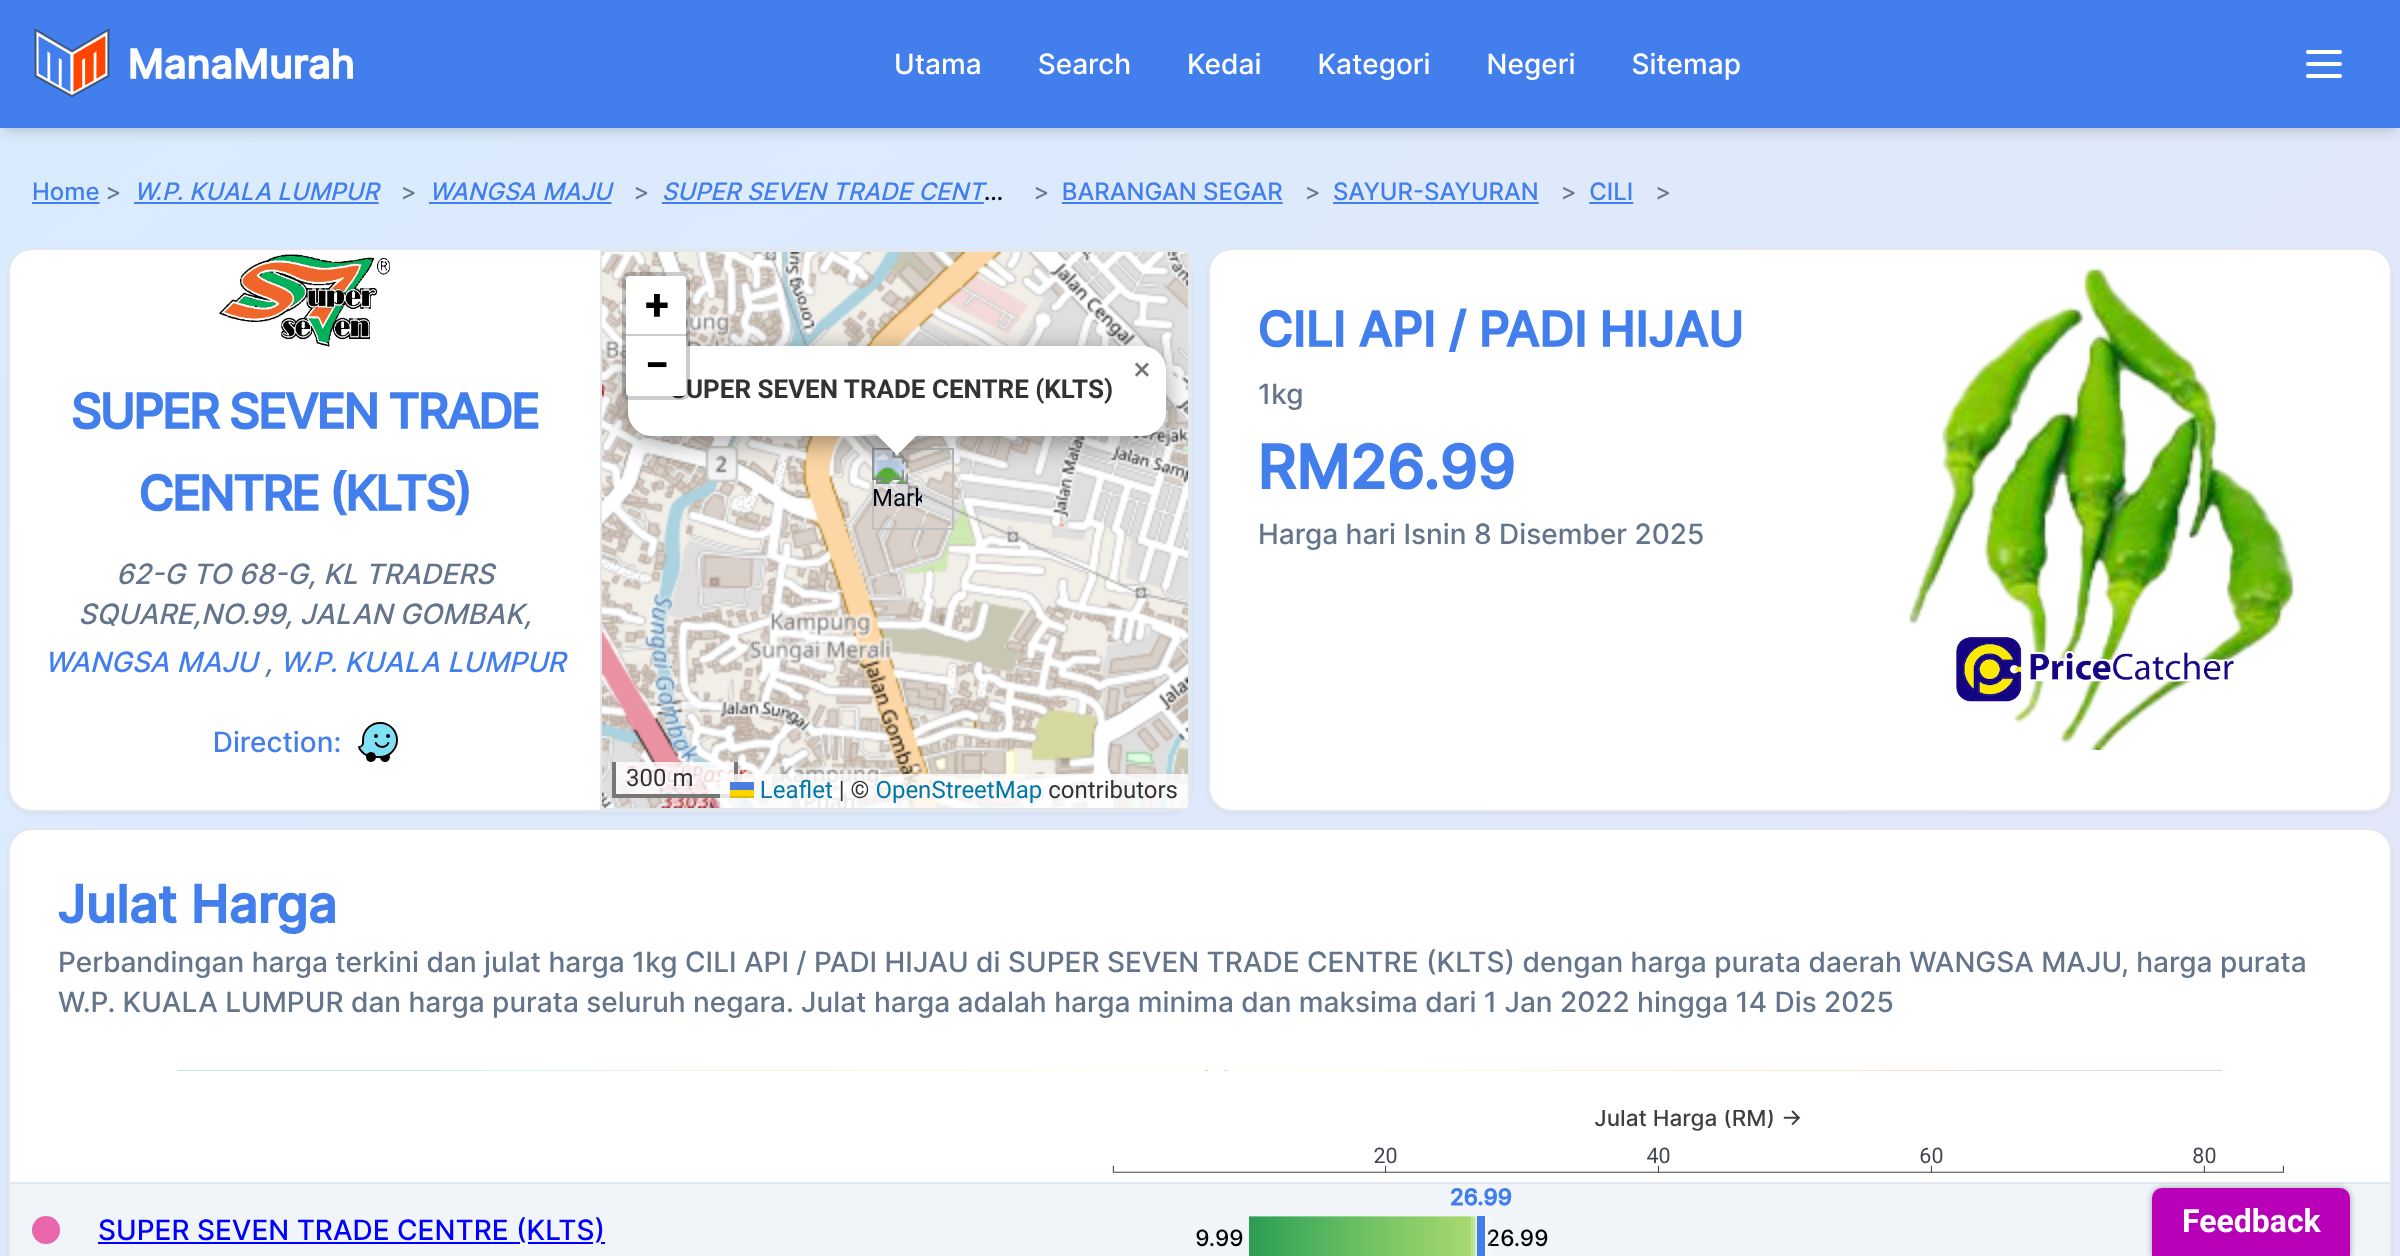
Task: Close the map popup
Action: pos(1141,370)
